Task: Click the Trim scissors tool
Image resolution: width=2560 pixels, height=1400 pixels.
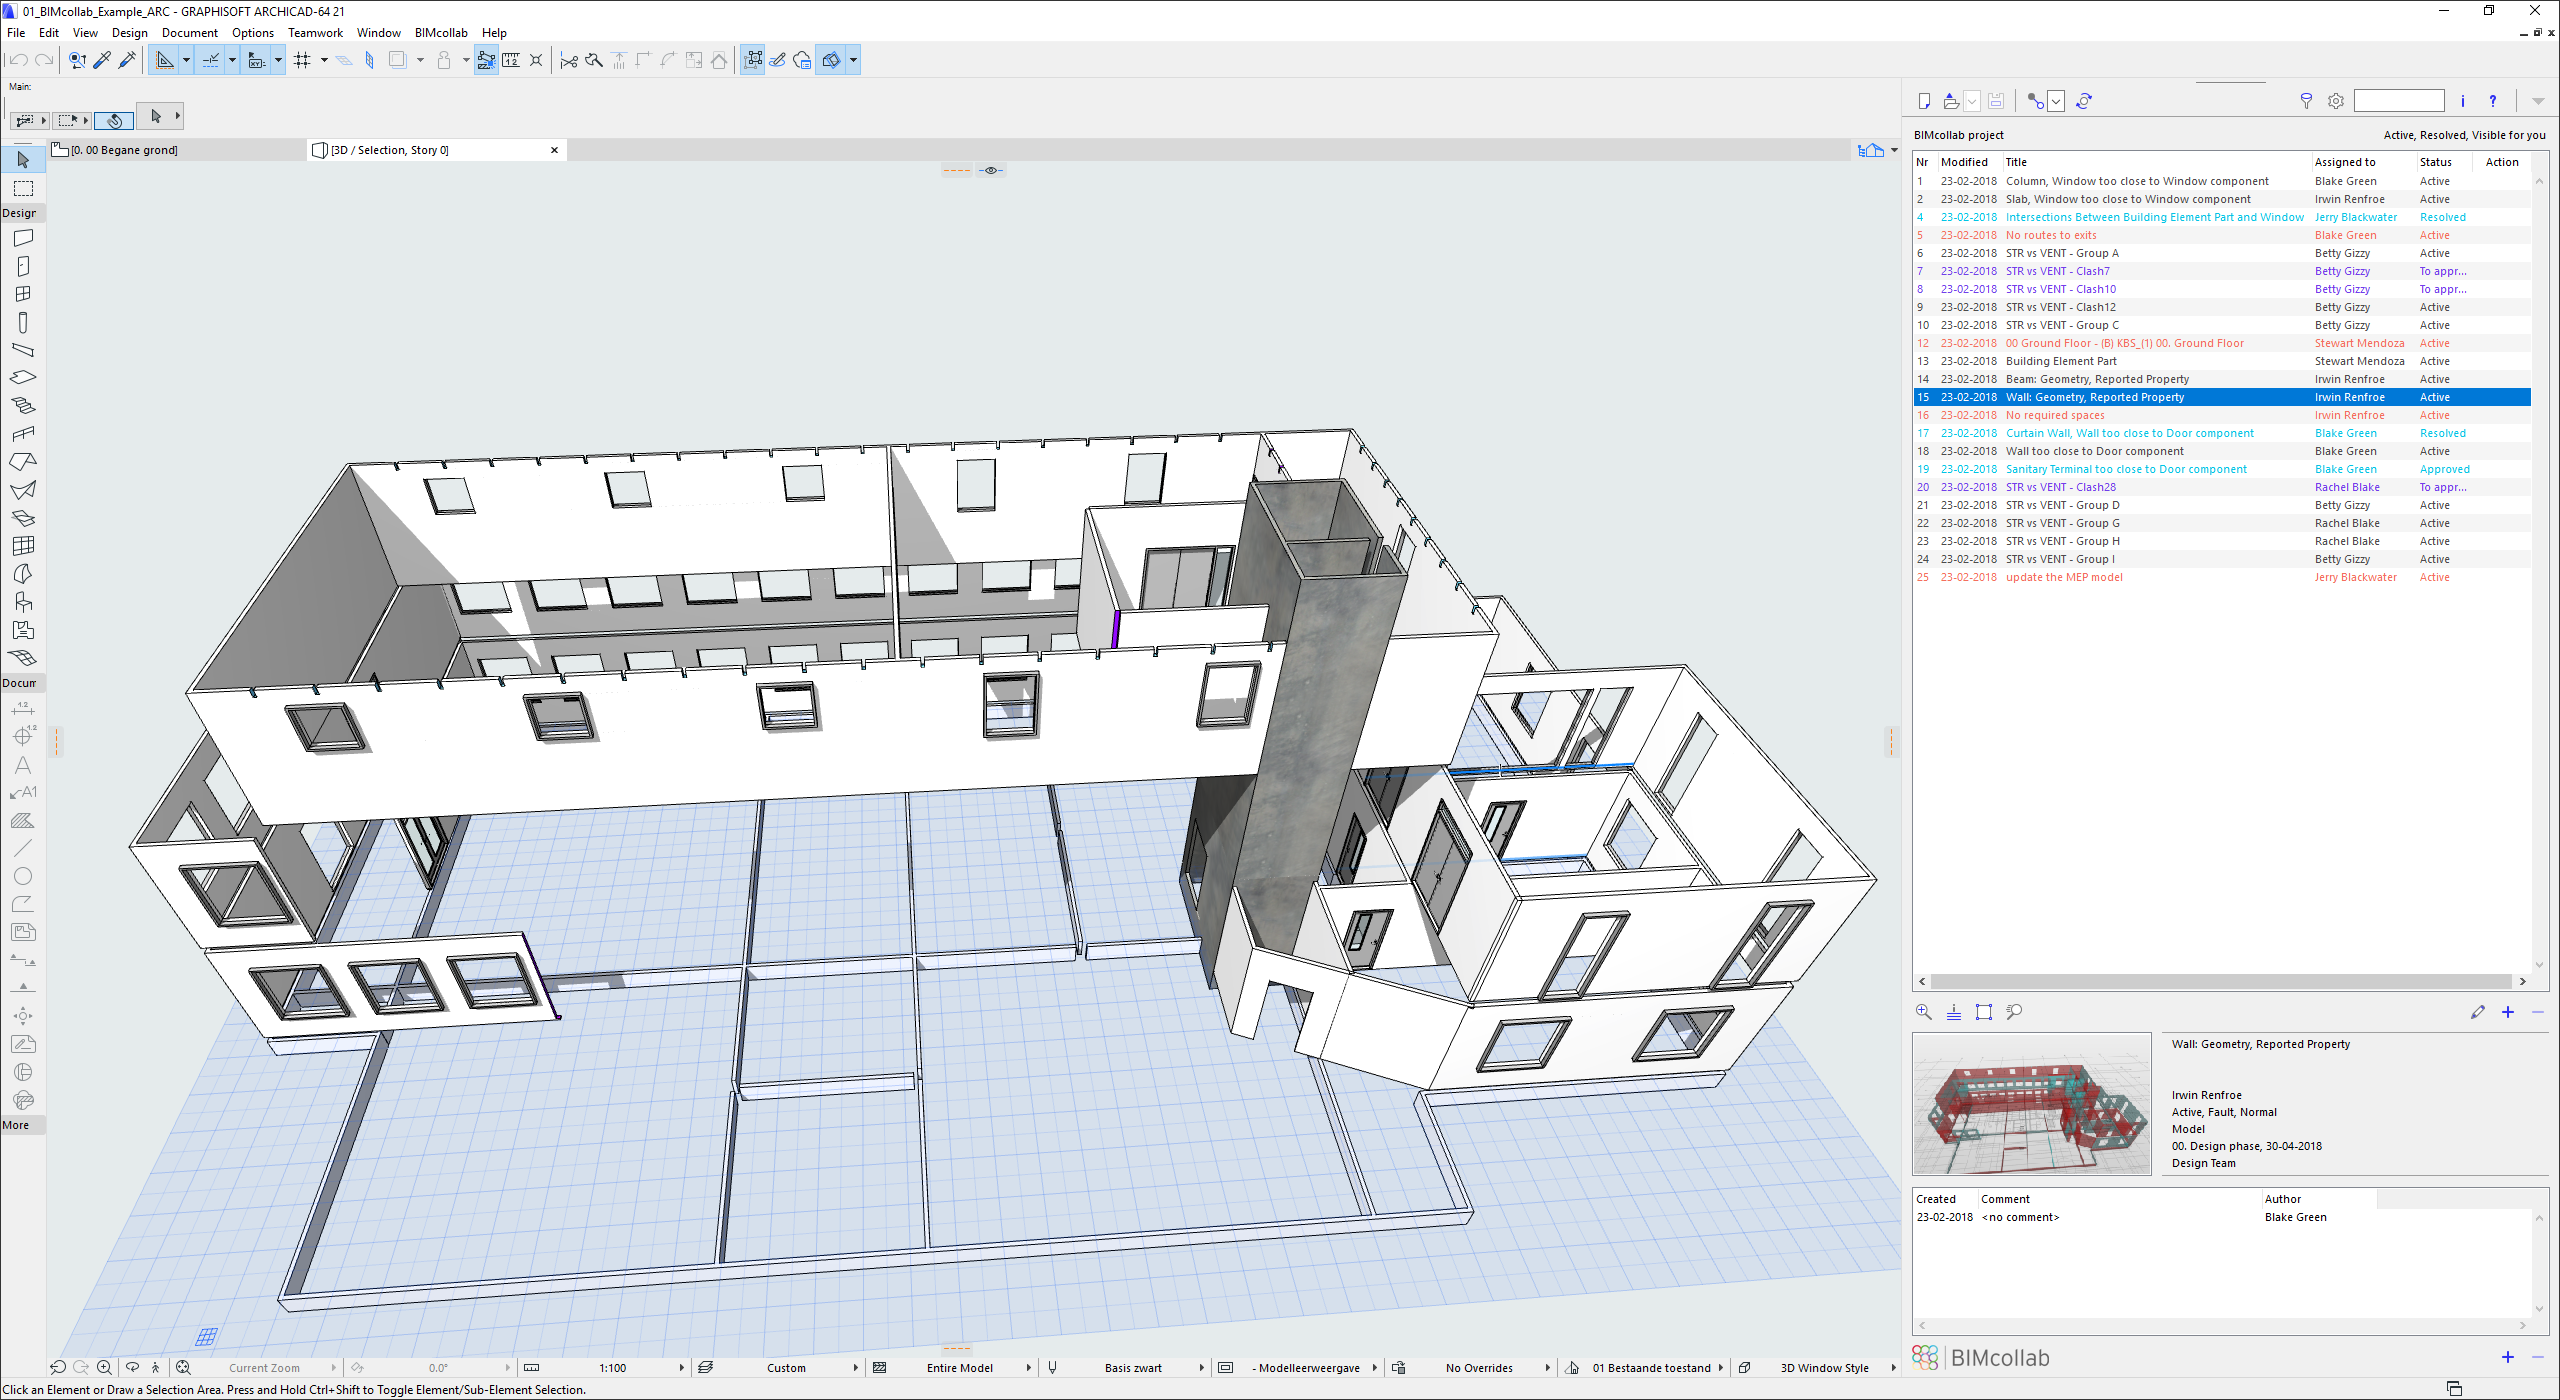Action: (x=568, y=60)
